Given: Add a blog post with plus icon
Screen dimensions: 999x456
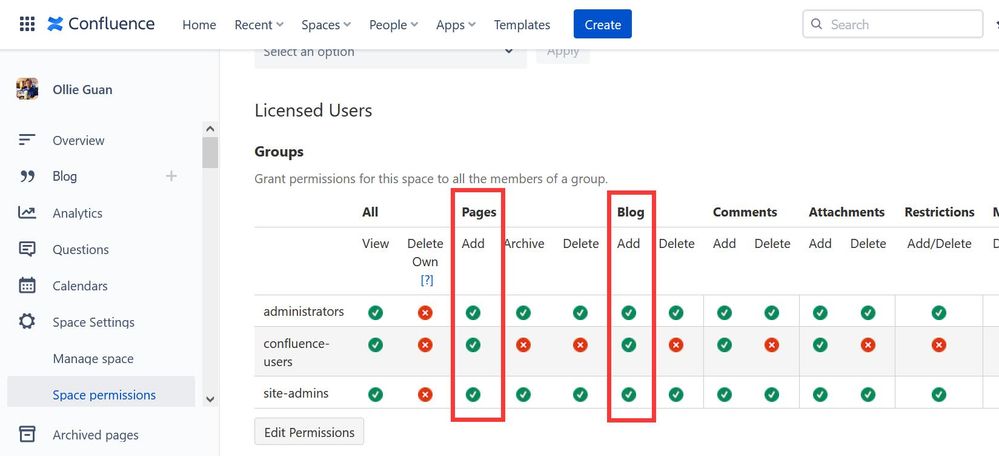Looking at the screenshot, I should 171,176.
